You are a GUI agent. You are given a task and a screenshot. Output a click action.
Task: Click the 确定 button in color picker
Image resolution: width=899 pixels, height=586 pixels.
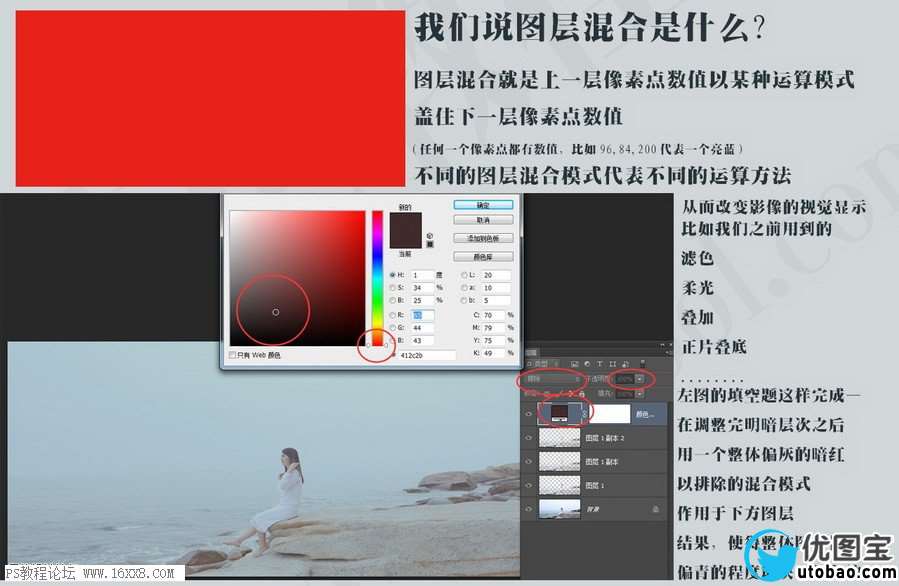coord(483,204)
